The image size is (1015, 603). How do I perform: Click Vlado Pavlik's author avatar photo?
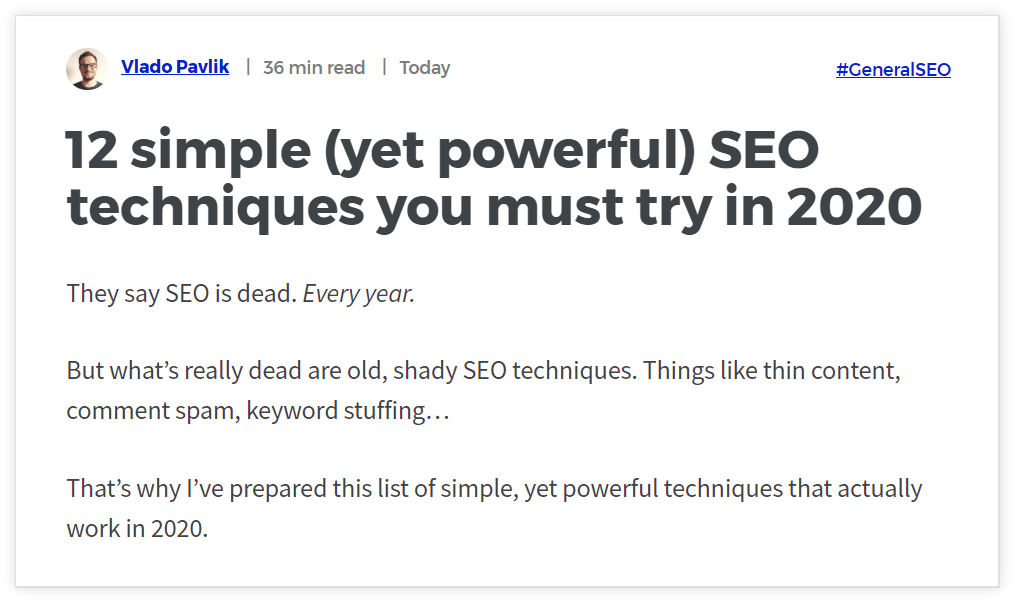coord(87,69)
